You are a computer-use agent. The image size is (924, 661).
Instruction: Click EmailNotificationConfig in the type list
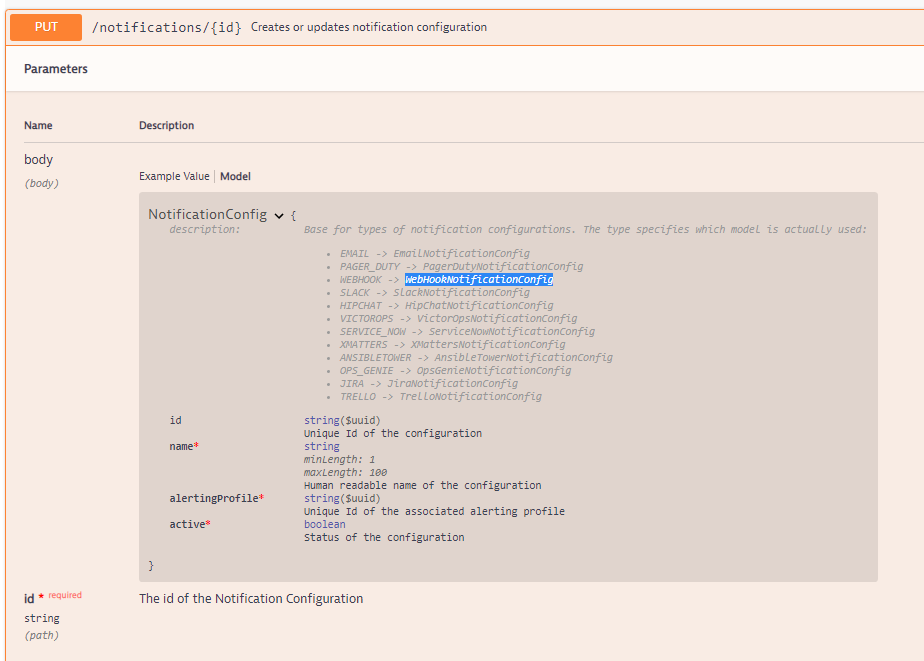[x=461, y=254]
